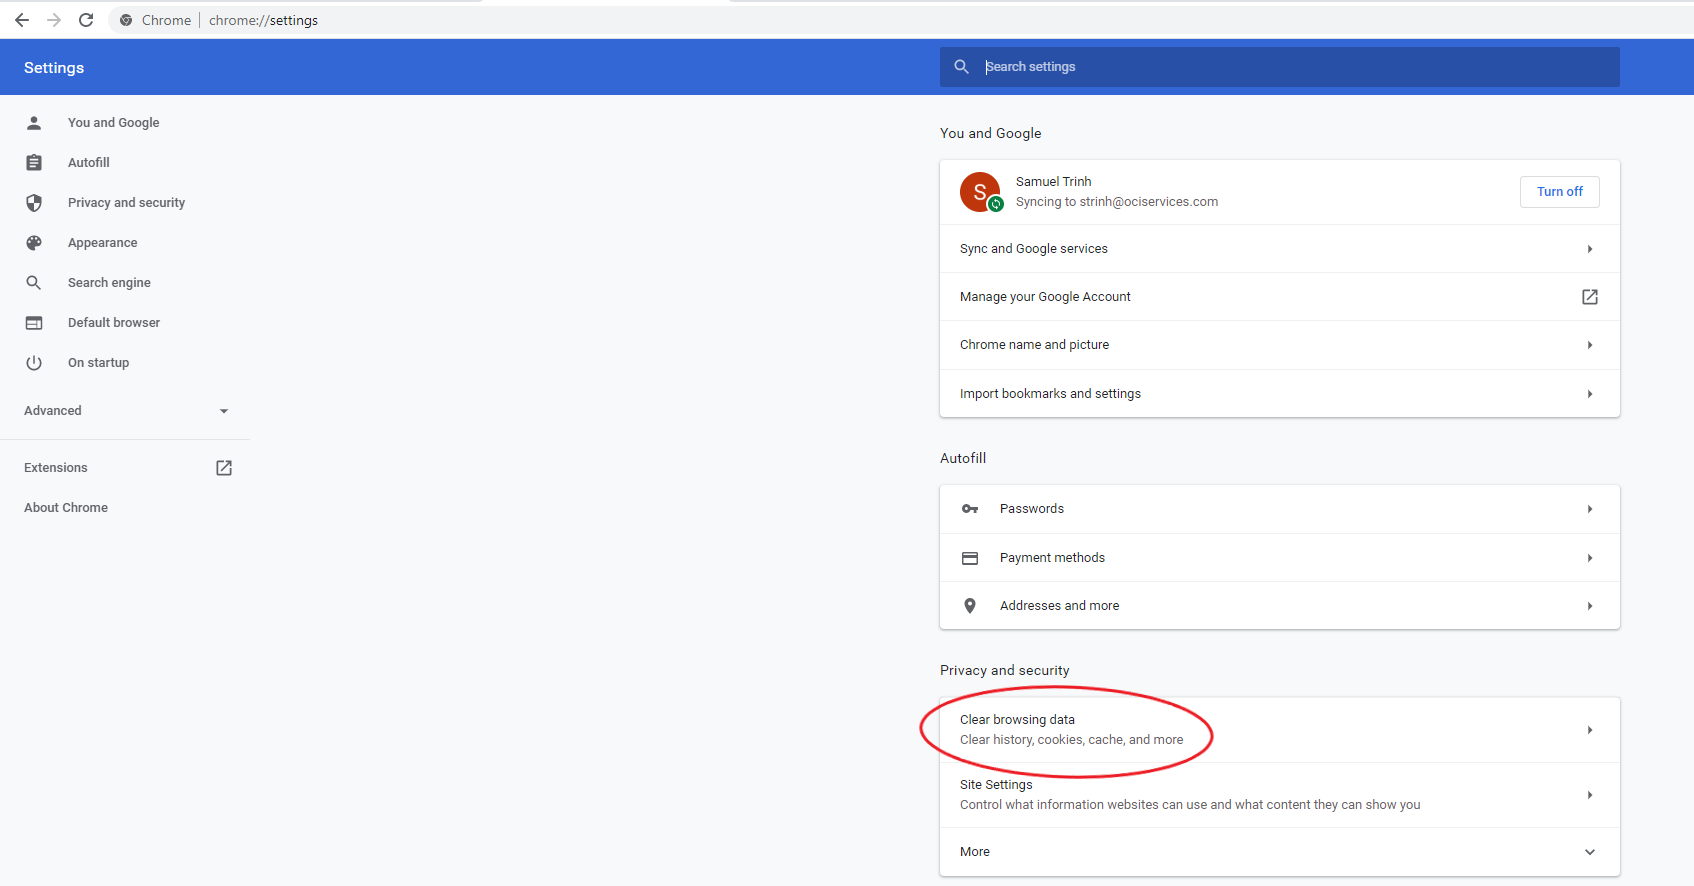
Task: Select Default browser in the sidebar
Action: click(114, 323)
